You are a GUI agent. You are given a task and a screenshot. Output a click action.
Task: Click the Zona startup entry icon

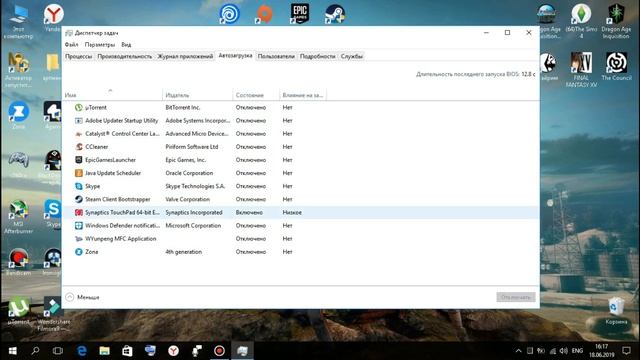[79, 252]
